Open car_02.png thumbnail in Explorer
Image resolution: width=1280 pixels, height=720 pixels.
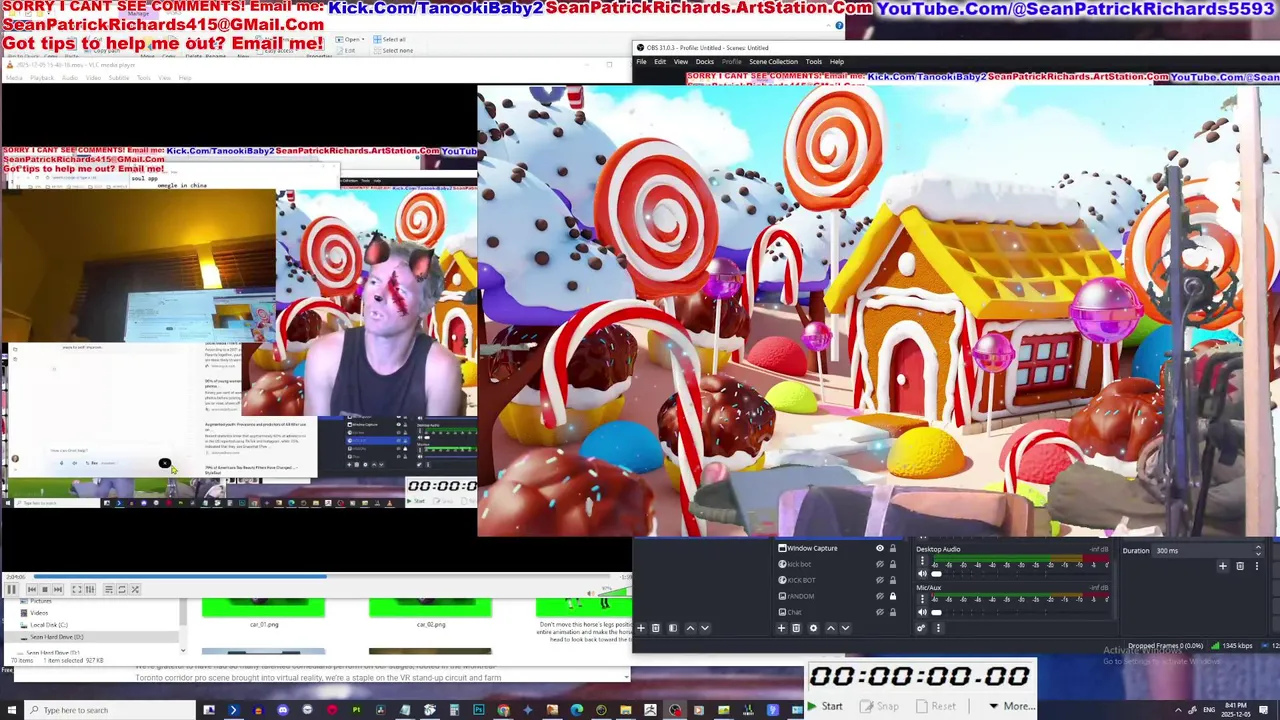(x=430, y=608)
